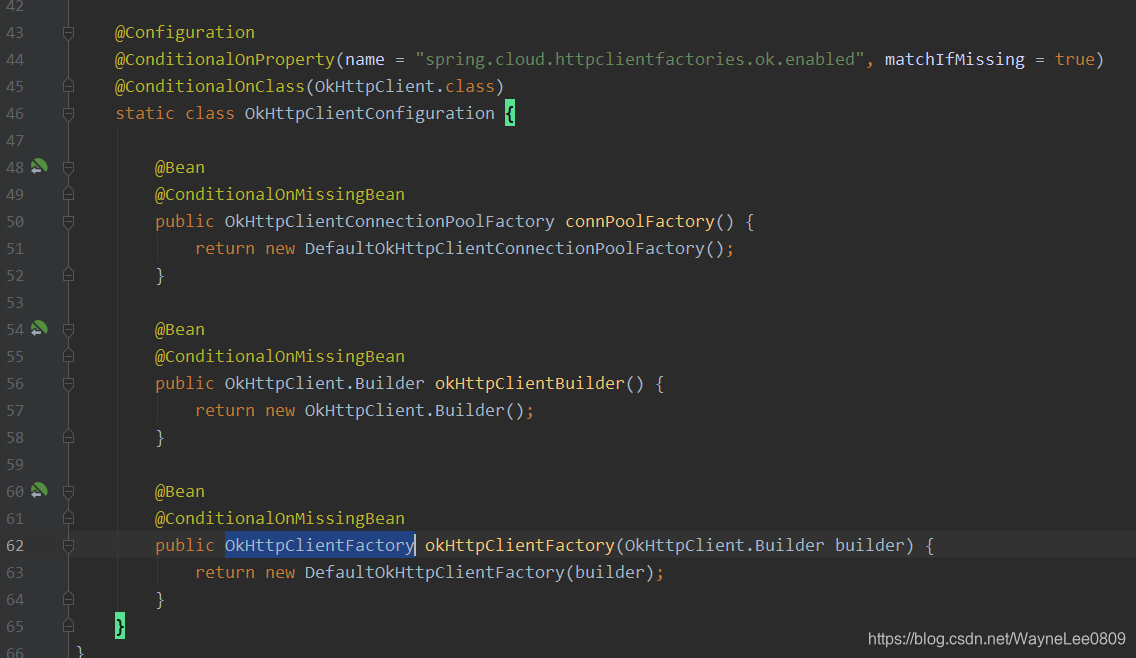The height and width of the screenshot is (658, 1136).
Task: Click the Spring bean icon beside line 60
Action: (40, 491)
